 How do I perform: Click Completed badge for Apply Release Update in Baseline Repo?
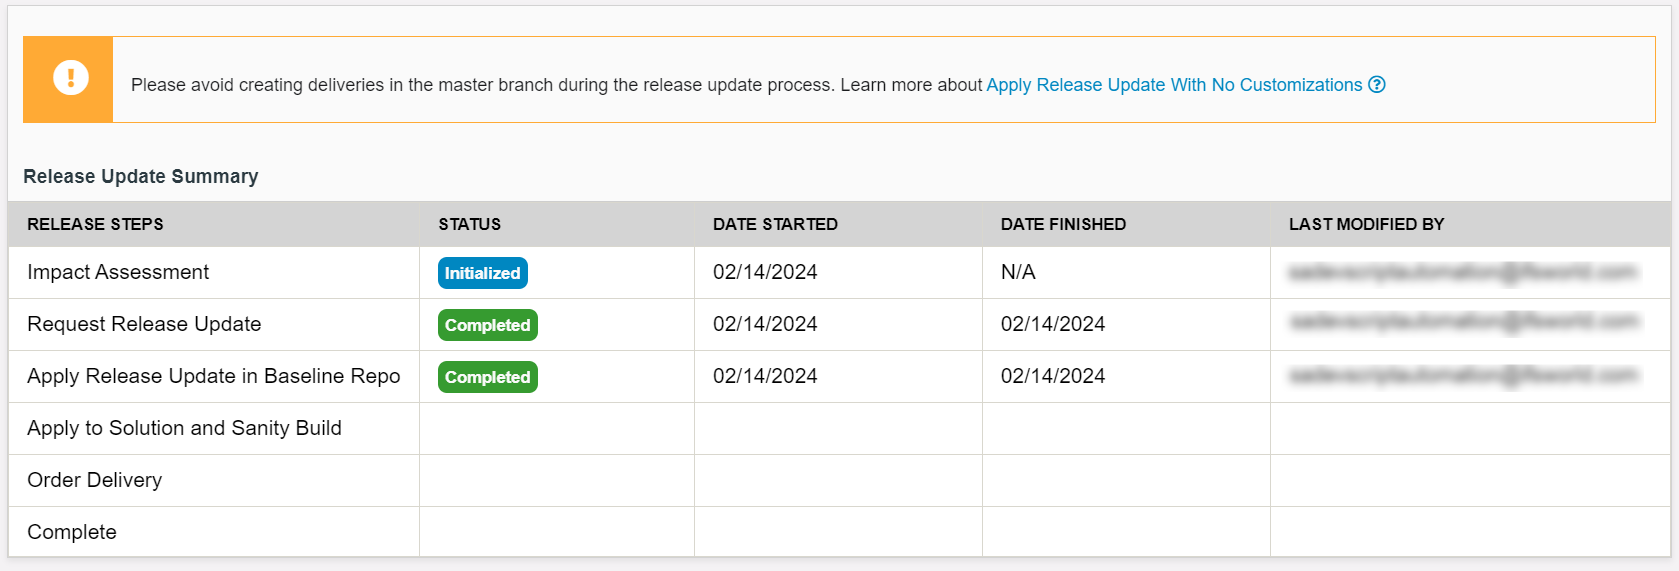pyautogui.click(x=487, y=377)
